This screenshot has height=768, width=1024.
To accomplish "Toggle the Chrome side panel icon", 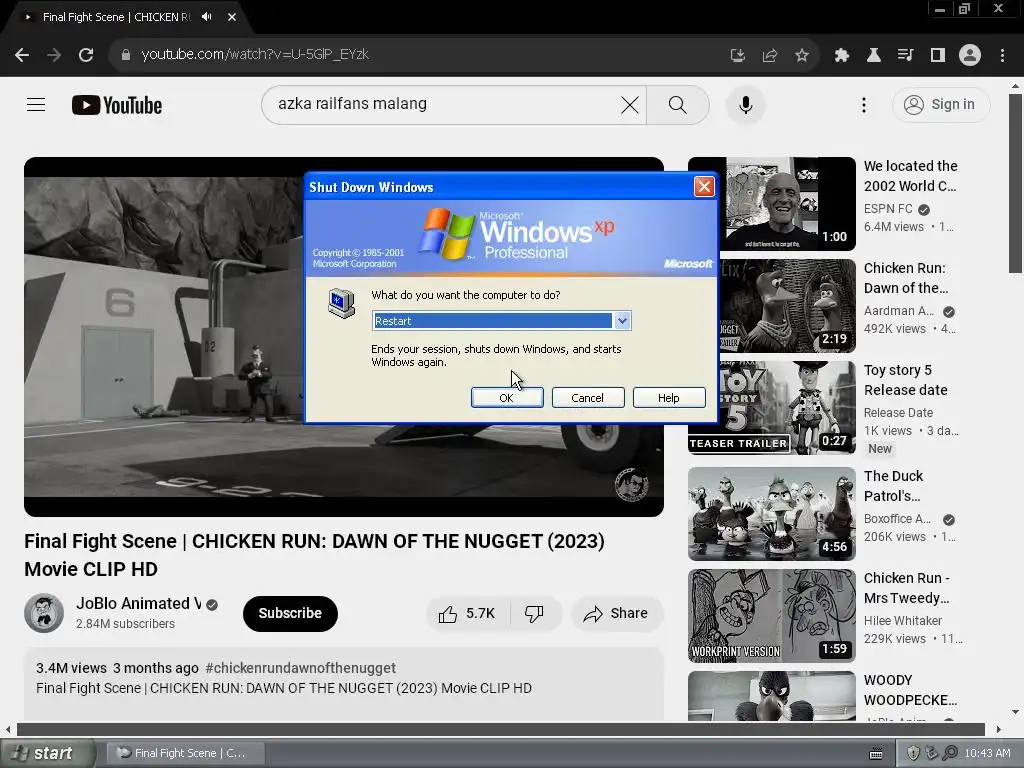I will (x=938, y=56).
